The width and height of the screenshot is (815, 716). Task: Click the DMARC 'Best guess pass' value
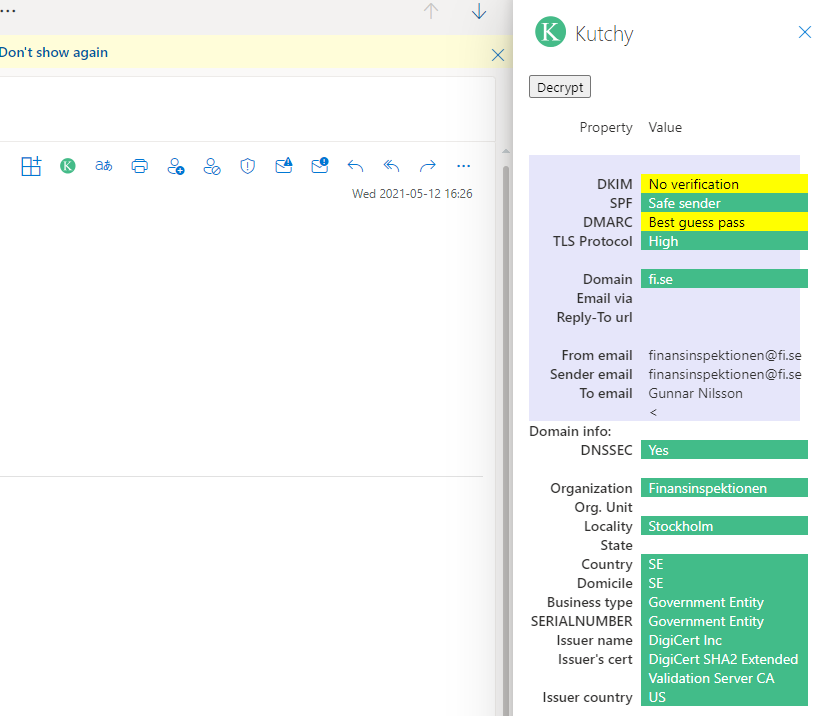[724, 222]
